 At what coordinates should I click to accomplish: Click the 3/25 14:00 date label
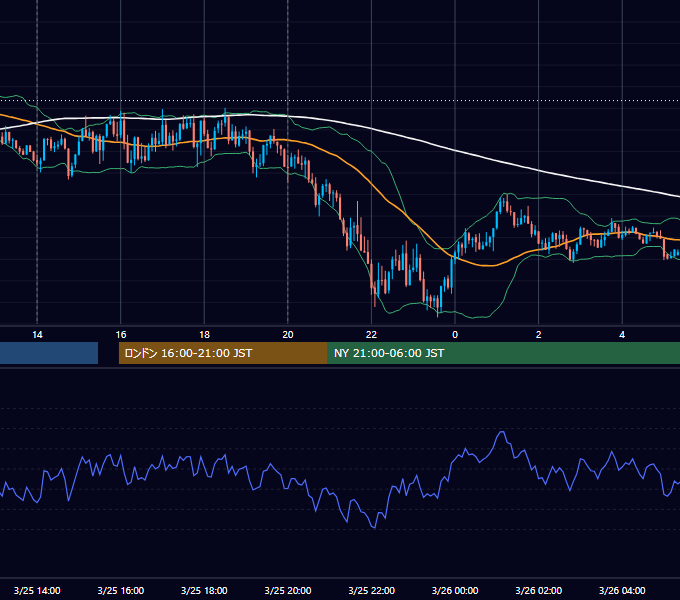pyautogui.click(x=37, y=590)
